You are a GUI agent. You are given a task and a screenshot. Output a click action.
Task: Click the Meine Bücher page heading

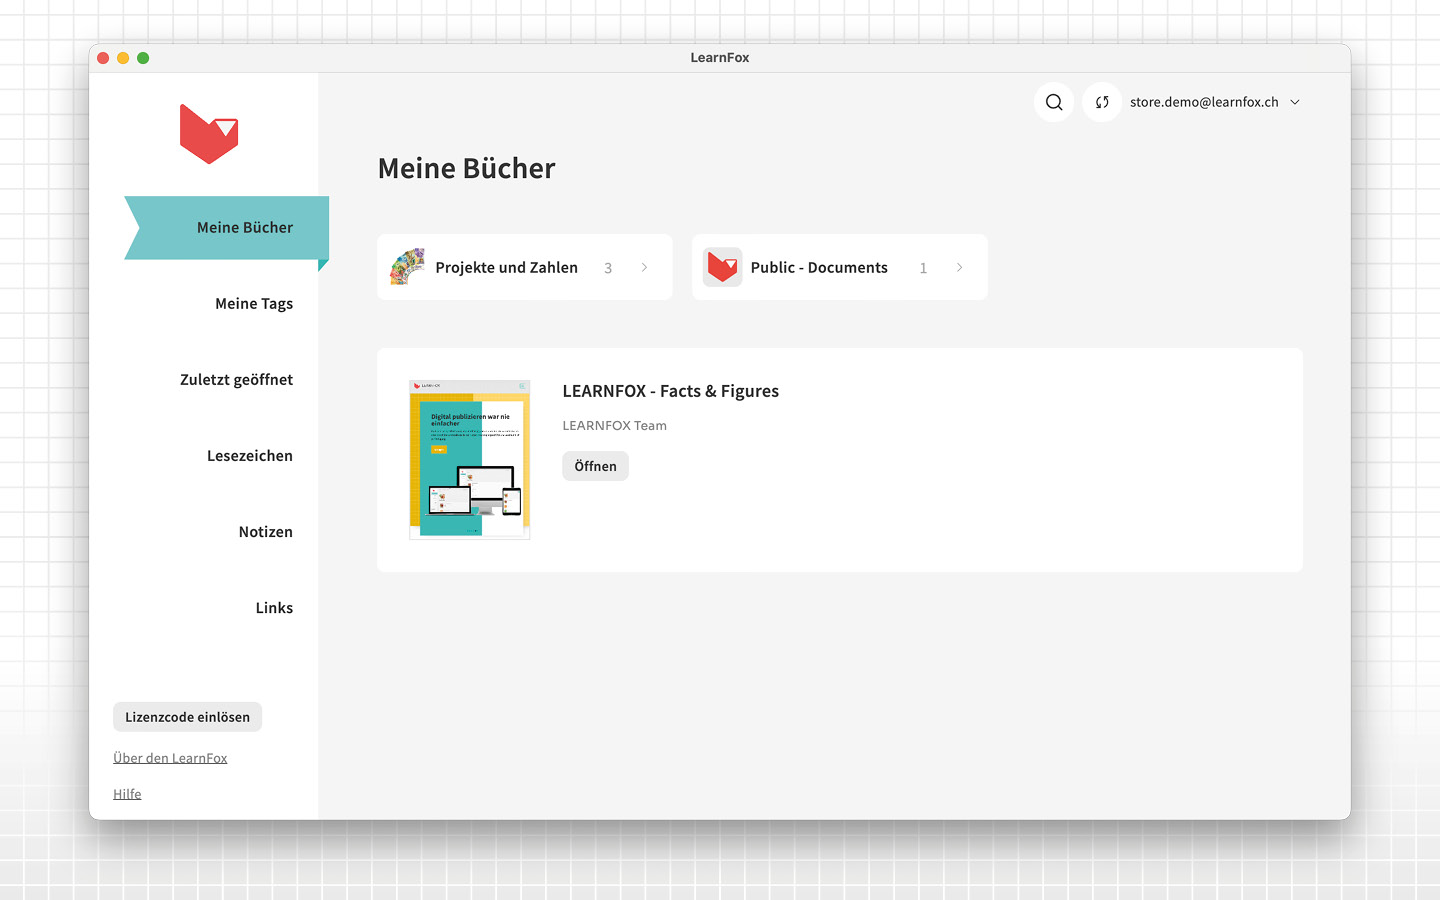click(466, 168)
